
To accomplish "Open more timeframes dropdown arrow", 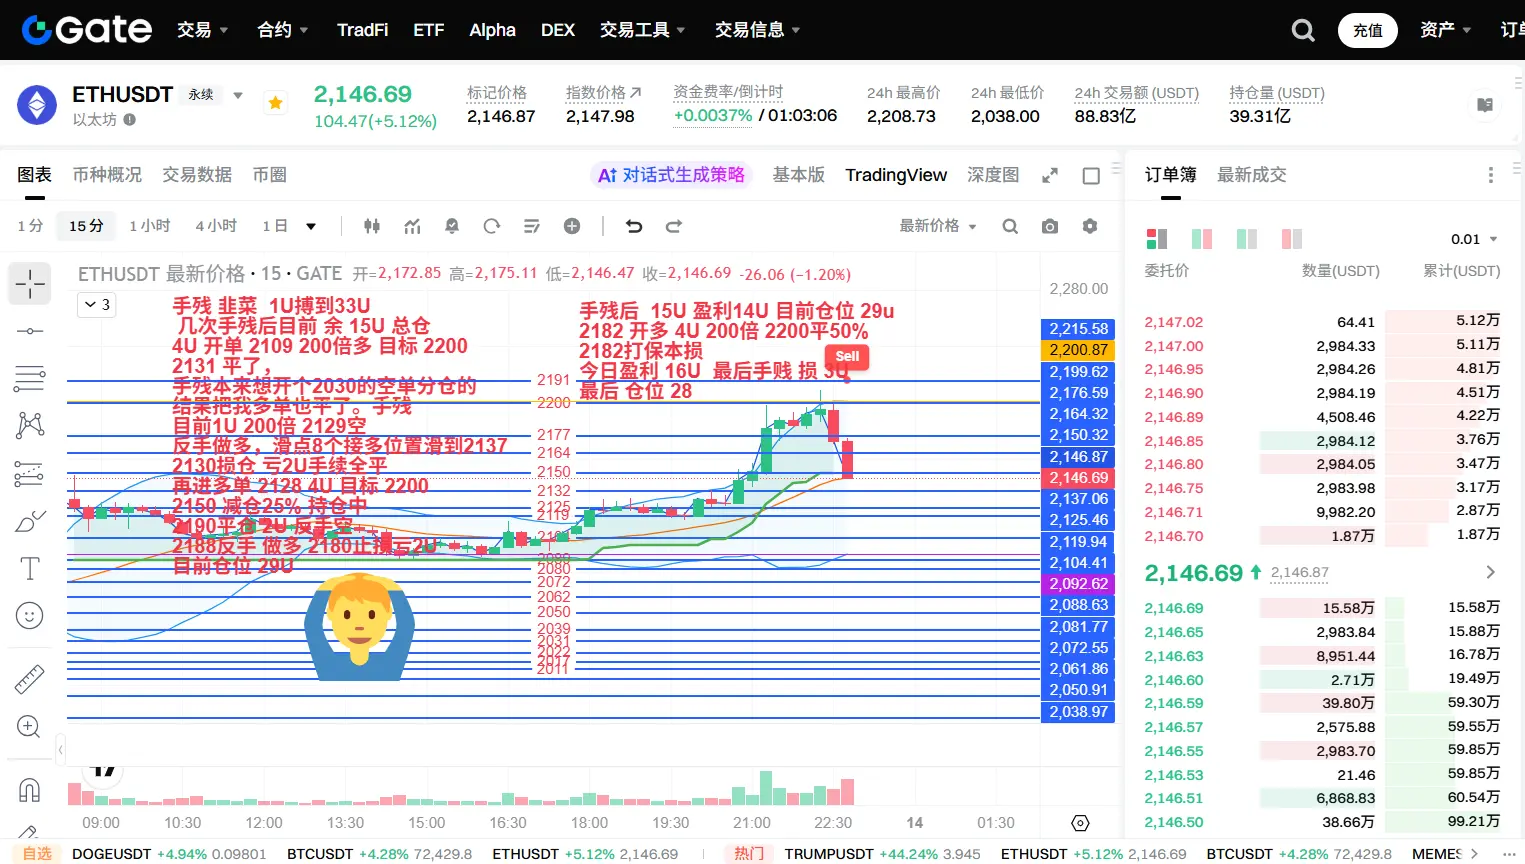I will click(x=311, y=226).
